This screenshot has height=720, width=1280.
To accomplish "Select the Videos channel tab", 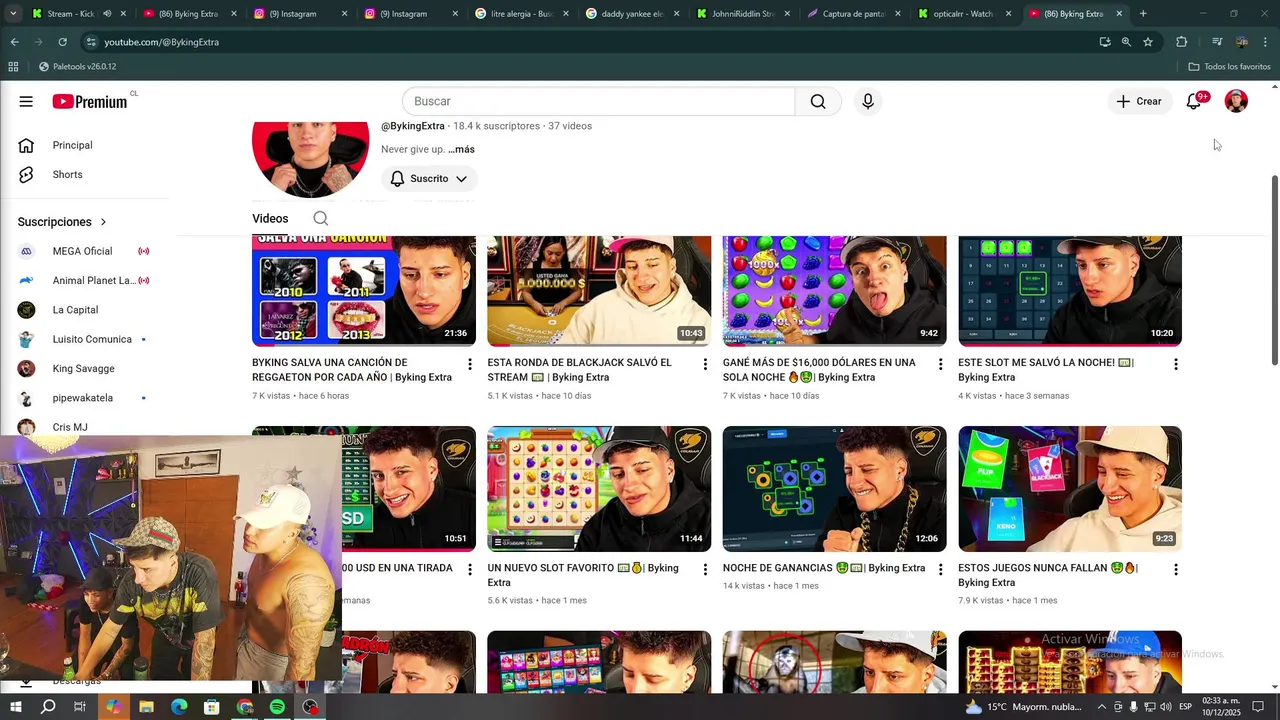I will (x=270, y=218).
